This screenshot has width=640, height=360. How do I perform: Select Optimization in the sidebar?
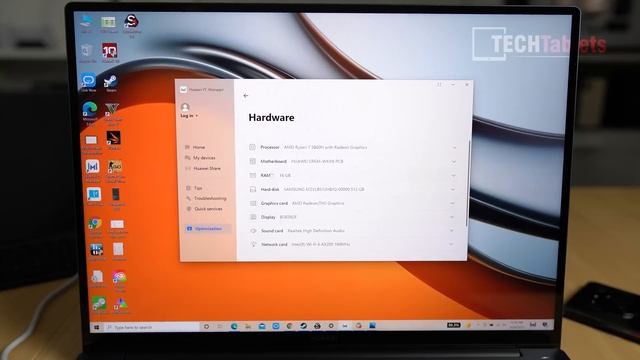pyautogui.click(x=207, y=229)
